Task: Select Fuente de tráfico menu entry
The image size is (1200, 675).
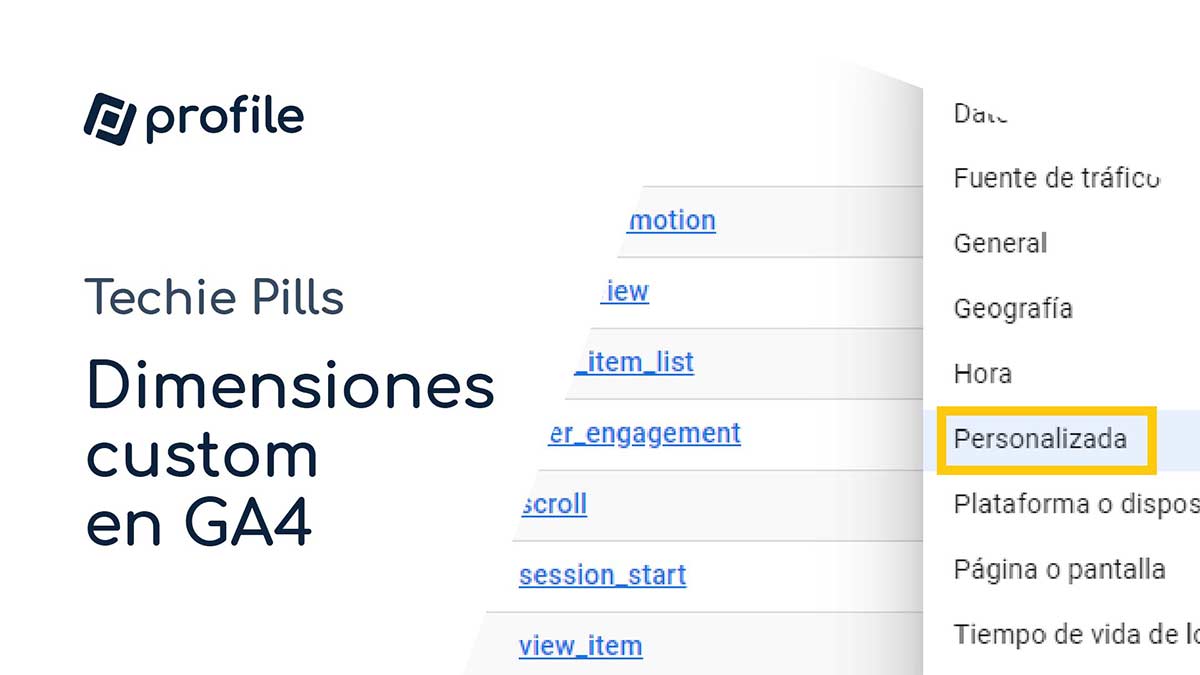Action: tap(1057, 178)
